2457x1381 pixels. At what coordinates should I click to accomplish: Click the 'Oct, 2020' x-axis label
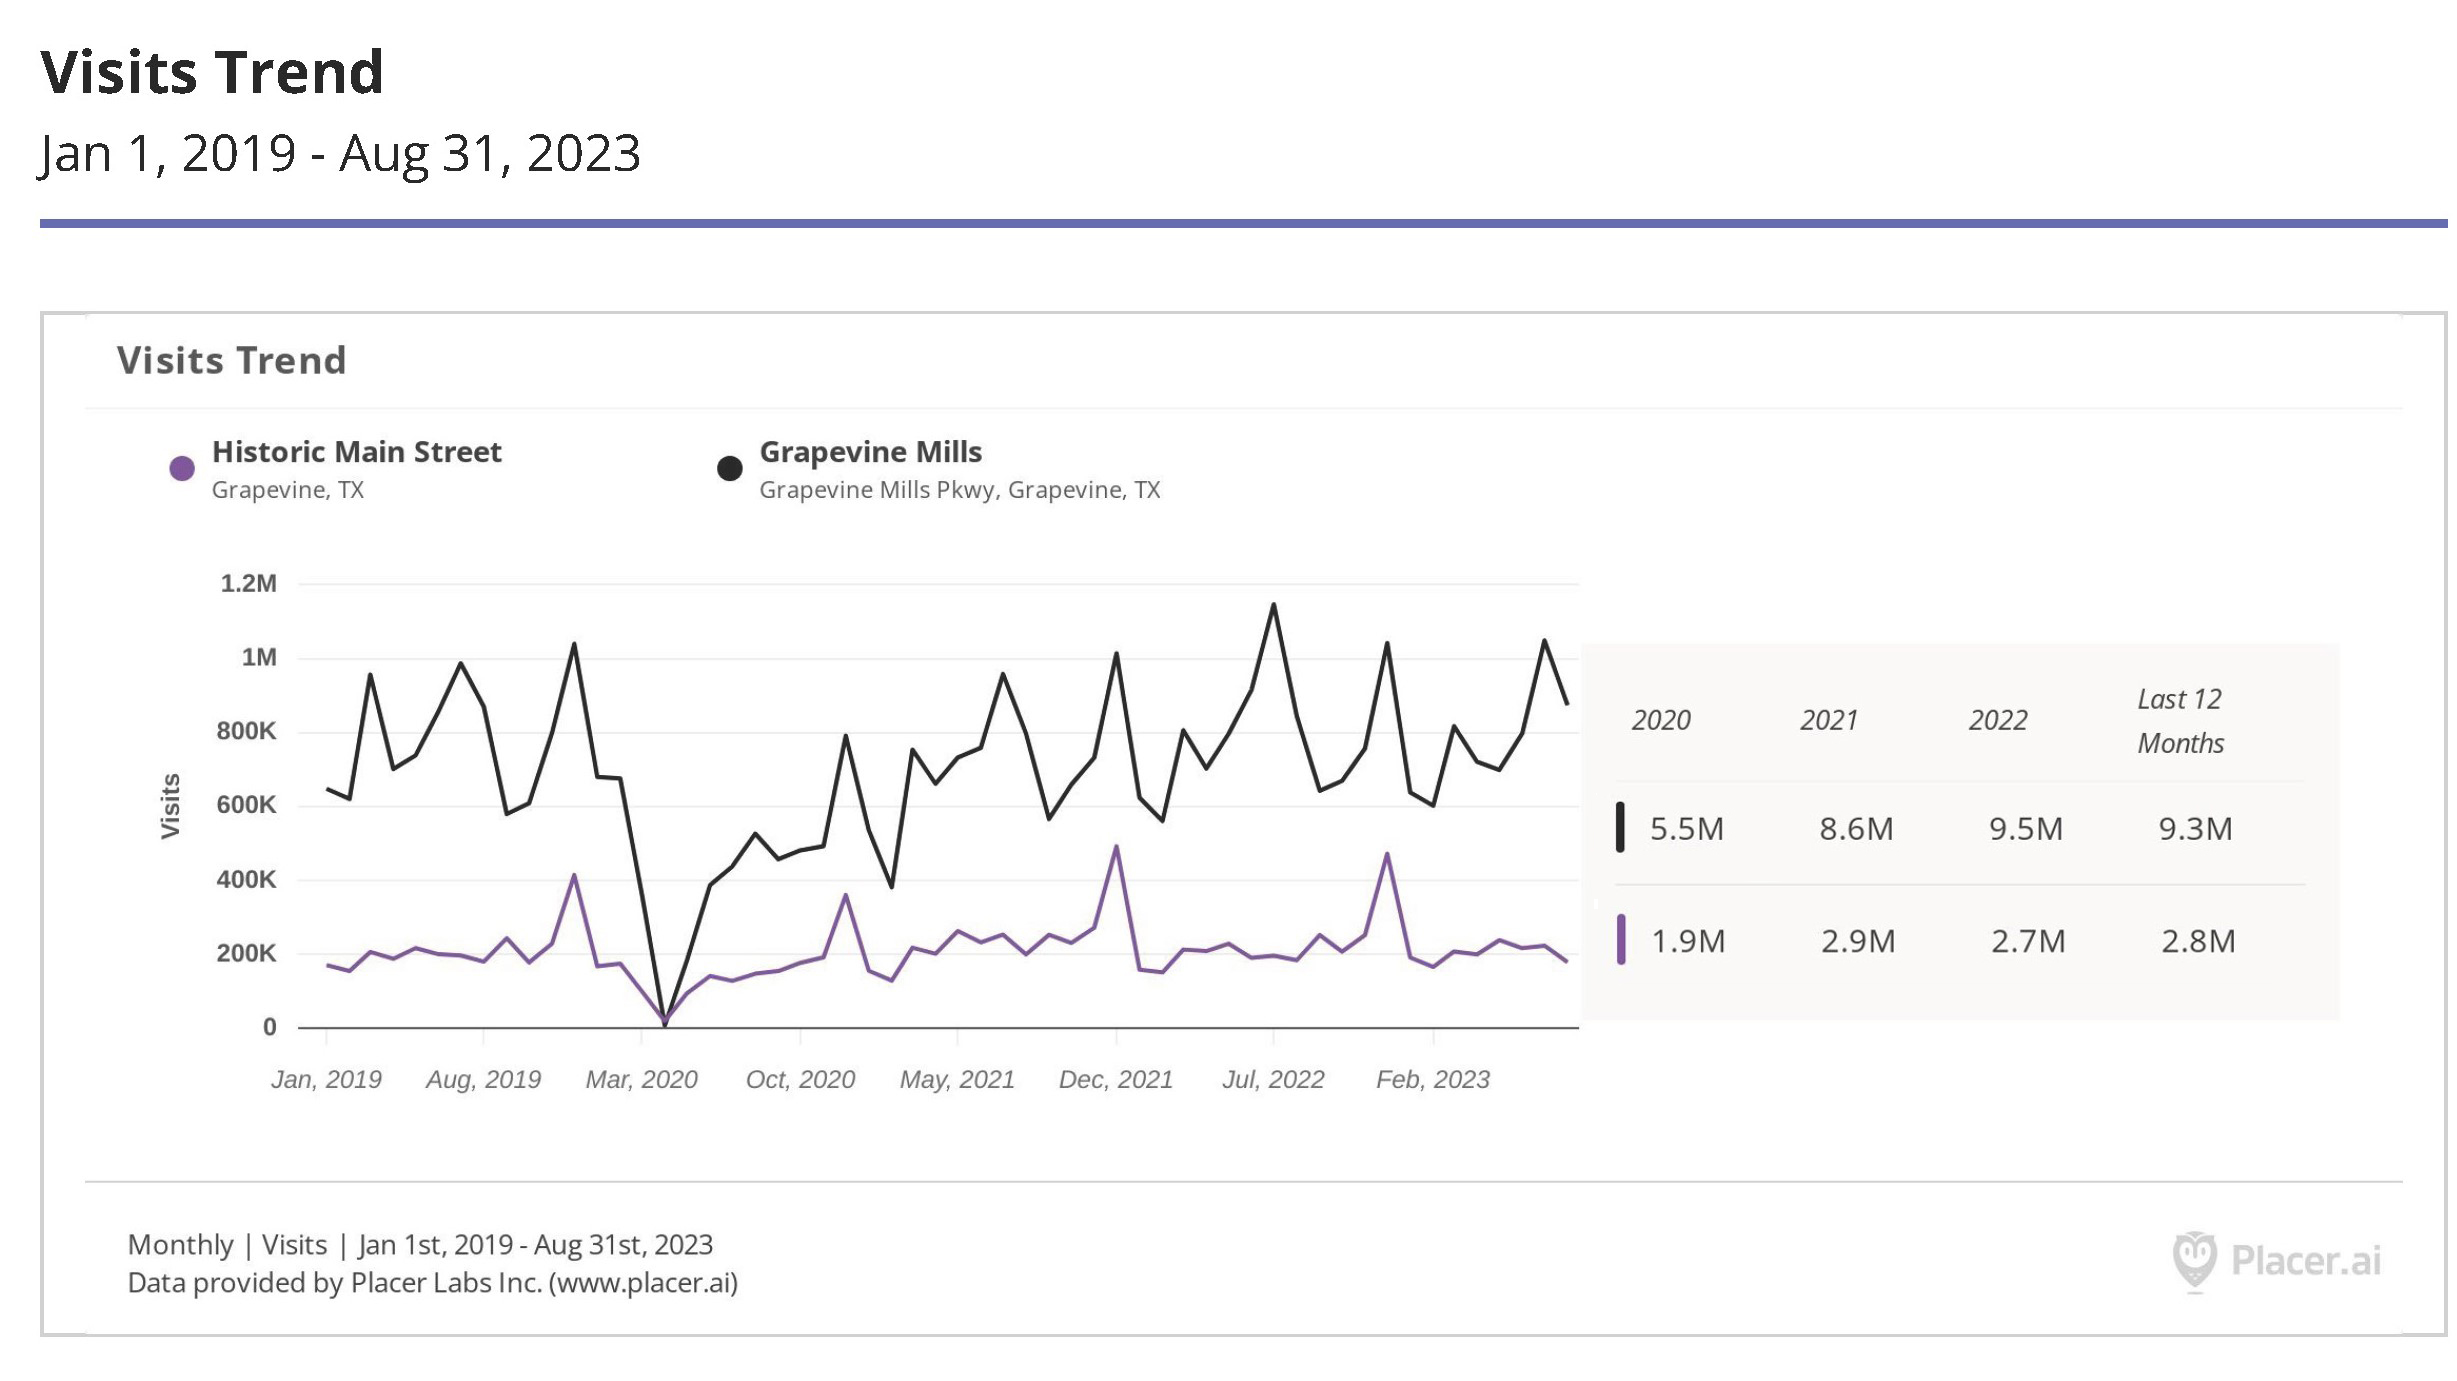click(x=800, y=1080)
